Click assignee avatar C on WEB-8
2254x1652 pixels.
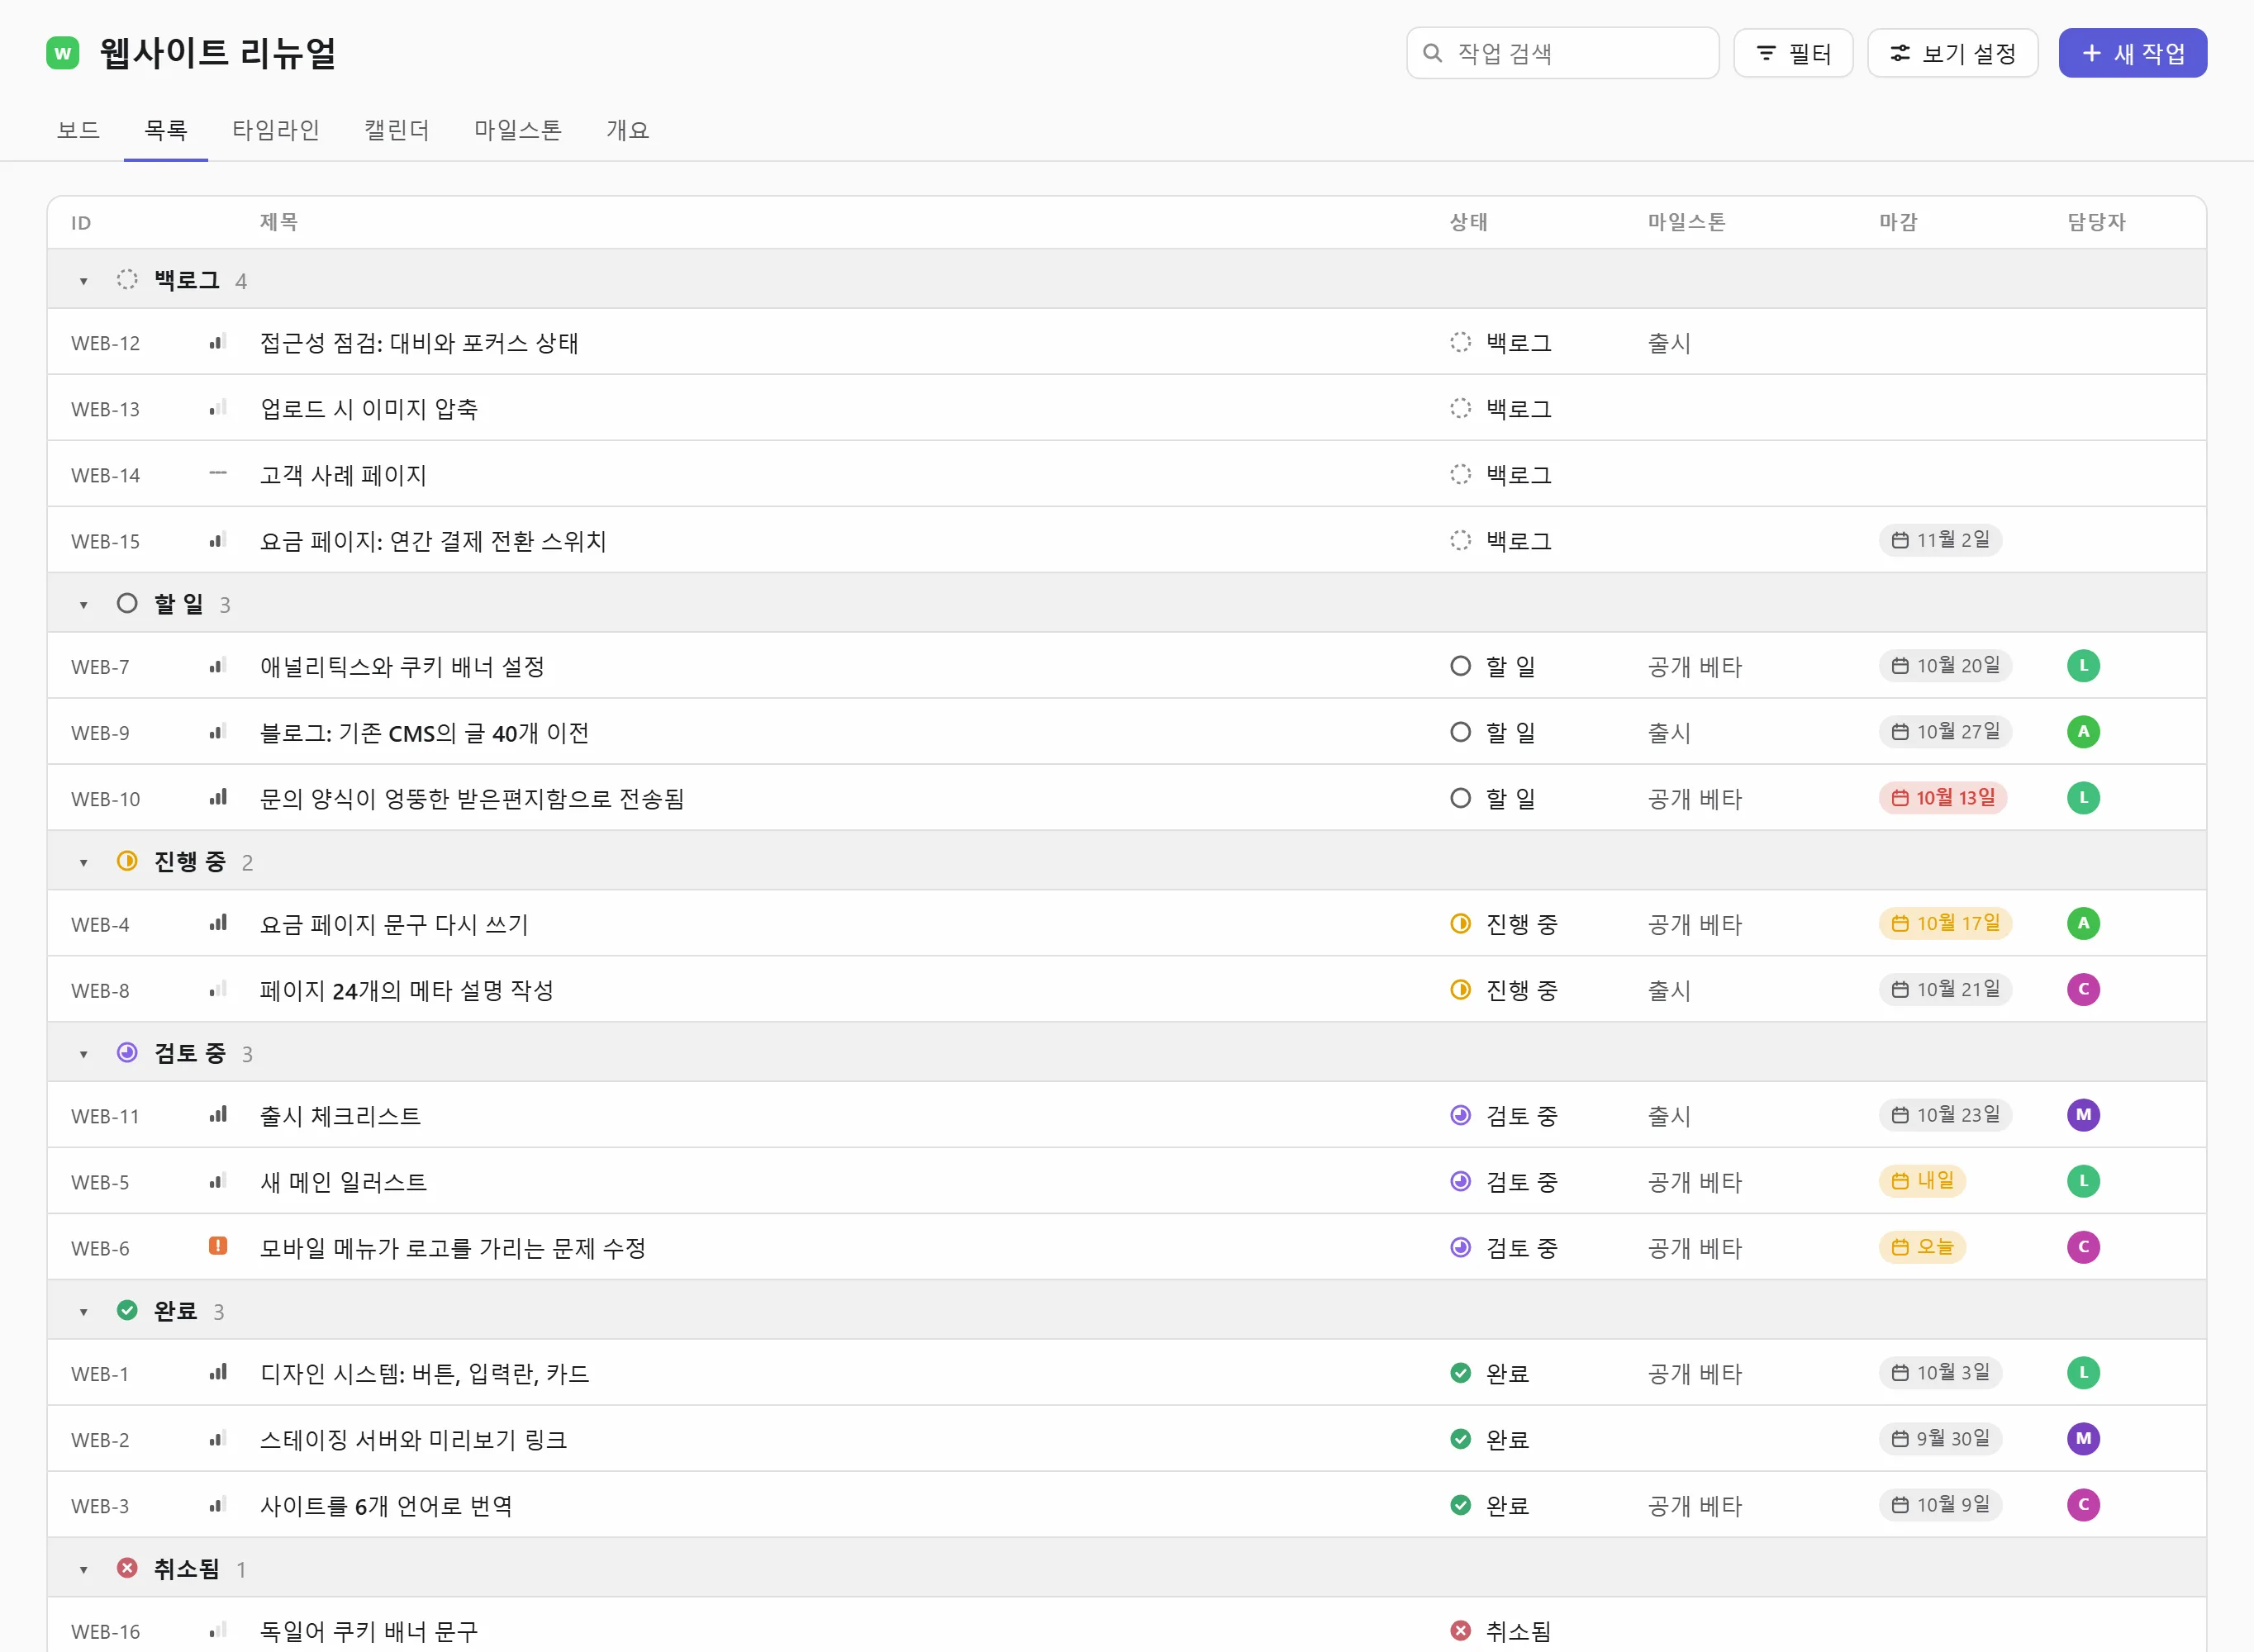2083,990
